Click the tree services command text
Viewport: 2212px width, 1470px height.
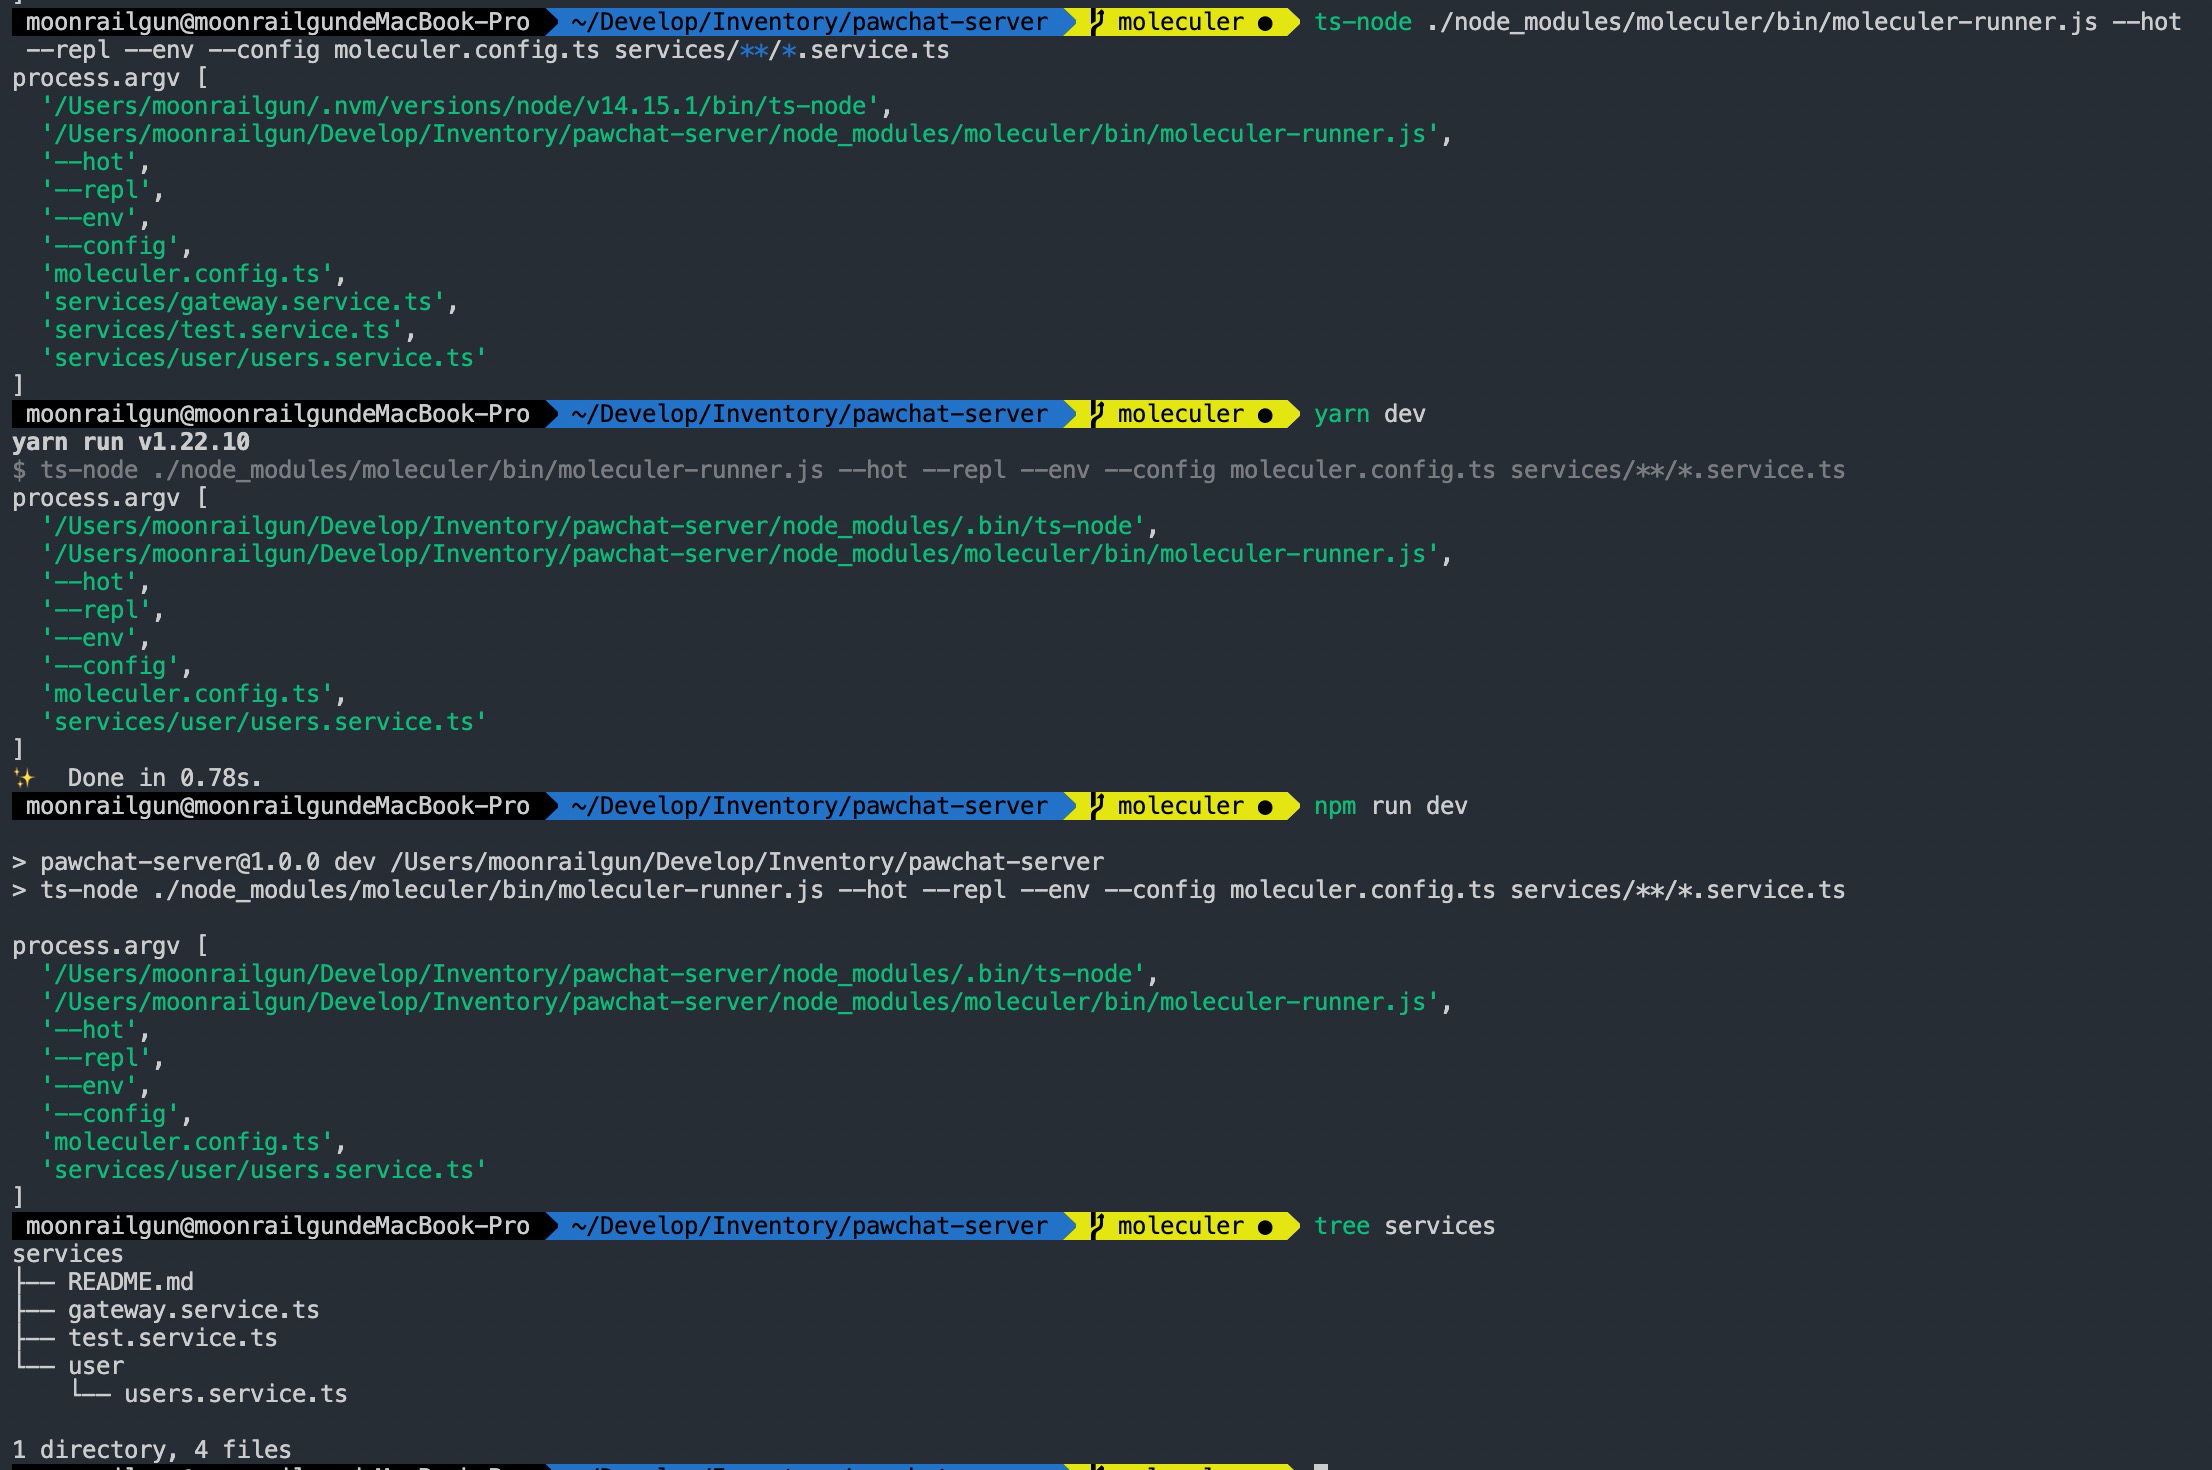pyautogui.click(x=1404, y=1226)
